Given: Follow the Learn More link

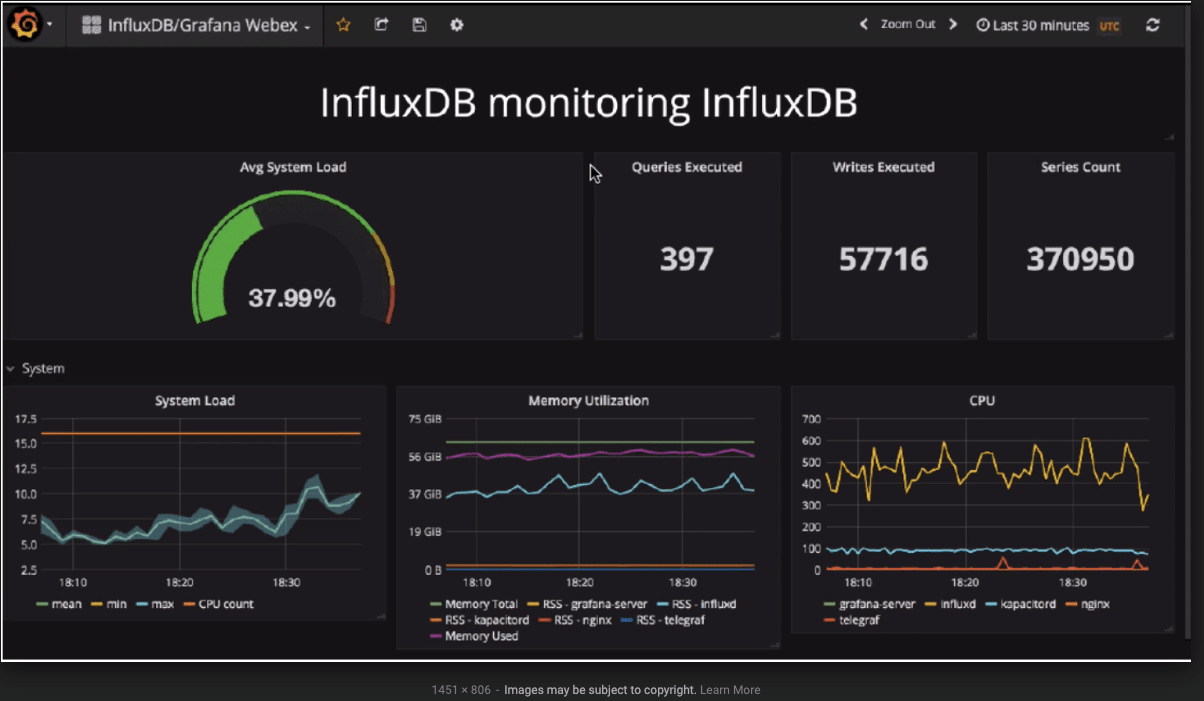Looking at the screenshot, I should tap(730, 690).
